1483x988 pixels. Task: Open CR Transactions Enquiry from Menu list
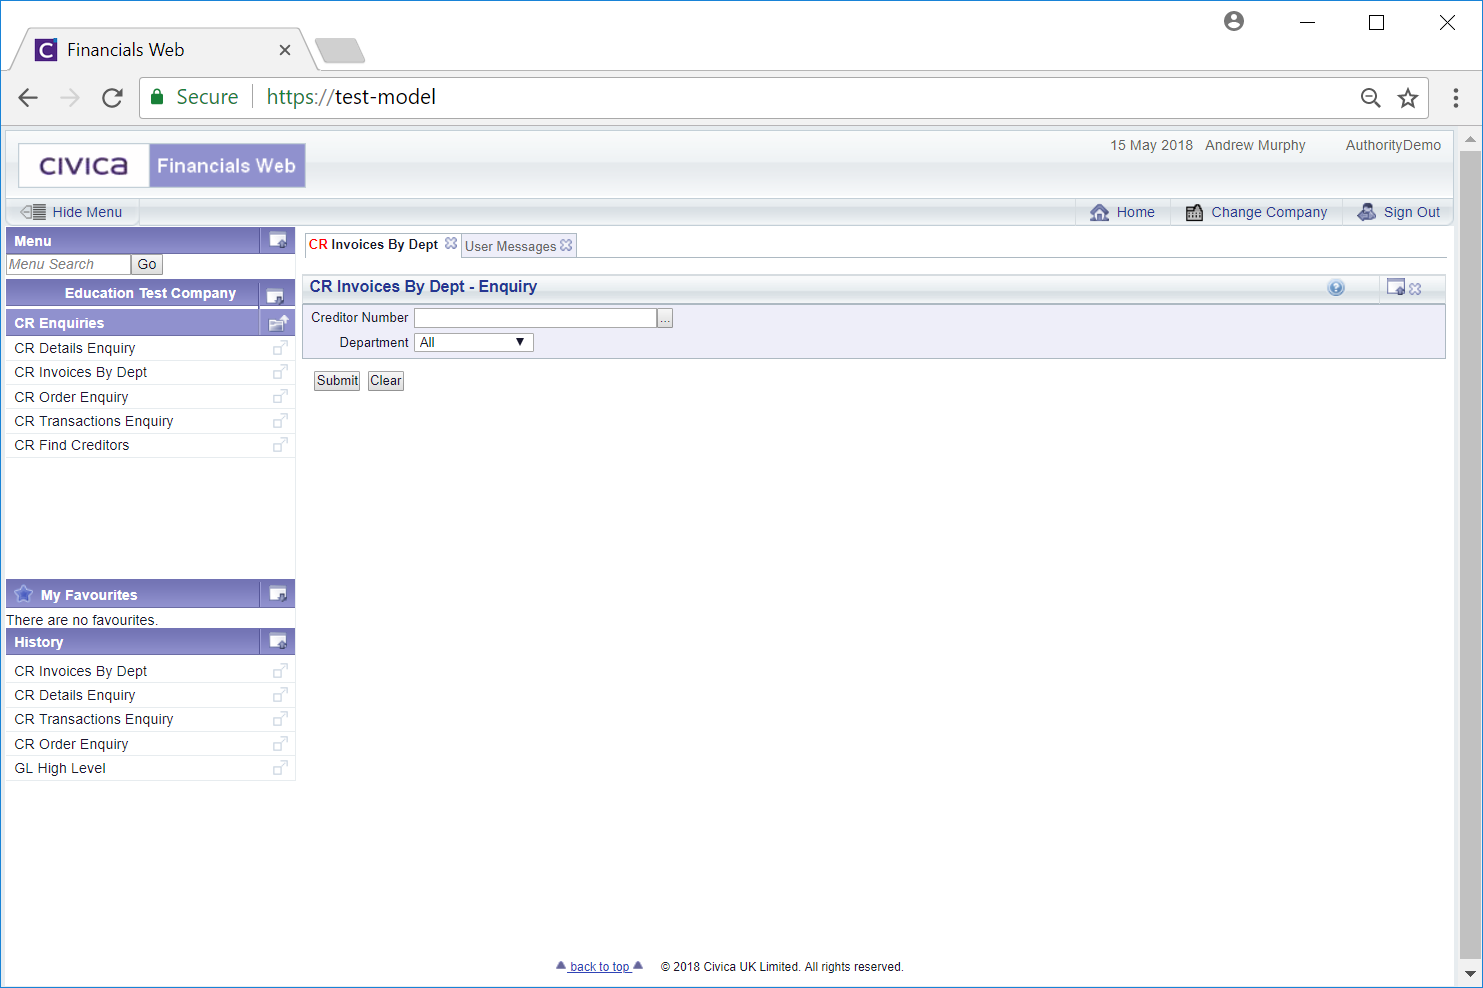[x=94, y=421]
